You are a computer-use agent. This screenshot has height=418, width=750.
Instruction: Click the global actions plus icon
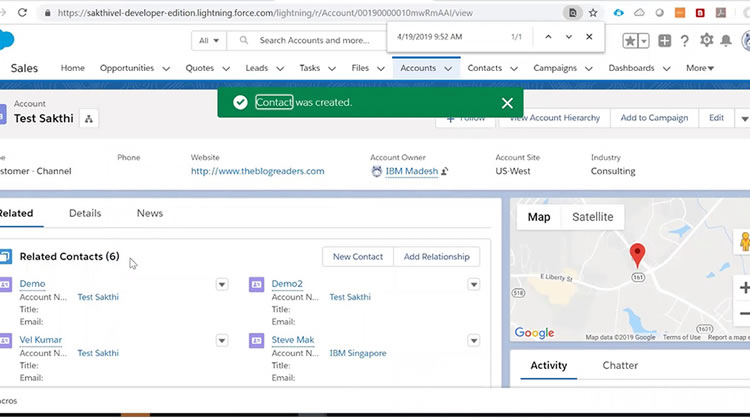664,41
